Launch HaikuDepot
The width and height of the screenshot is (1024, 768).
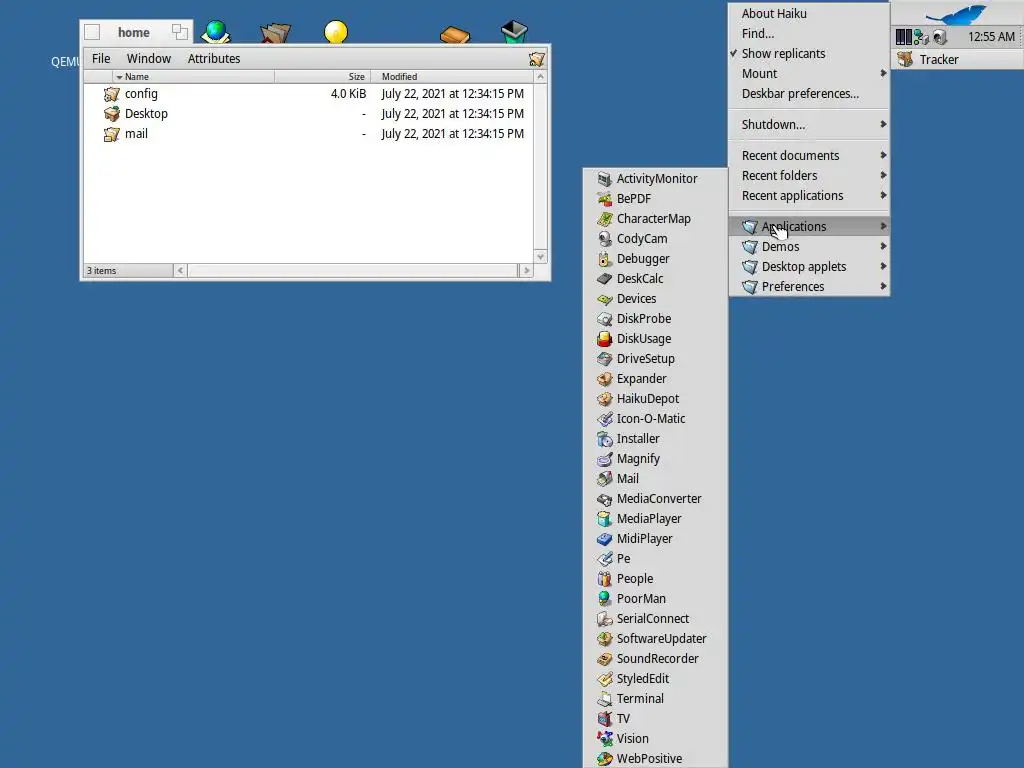tap(655, 398)
